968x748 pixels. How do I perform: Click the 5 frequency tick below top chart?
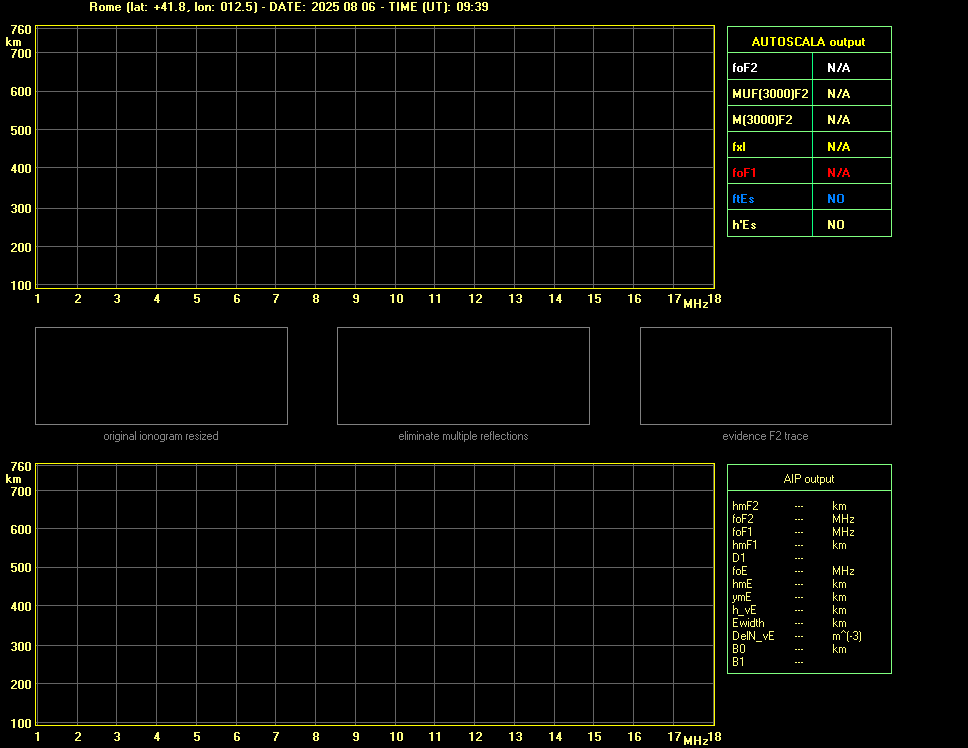(197, 299)
